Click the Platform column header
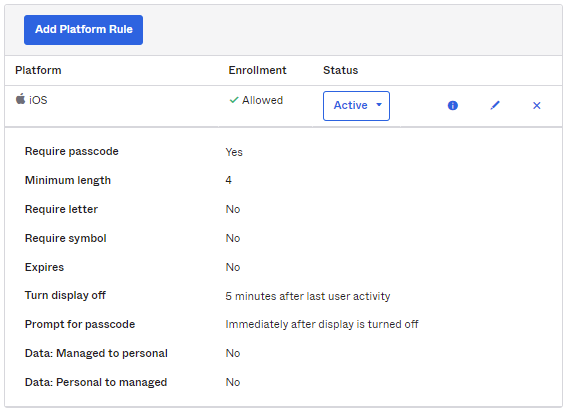565x410 pixels. [38, 70]
